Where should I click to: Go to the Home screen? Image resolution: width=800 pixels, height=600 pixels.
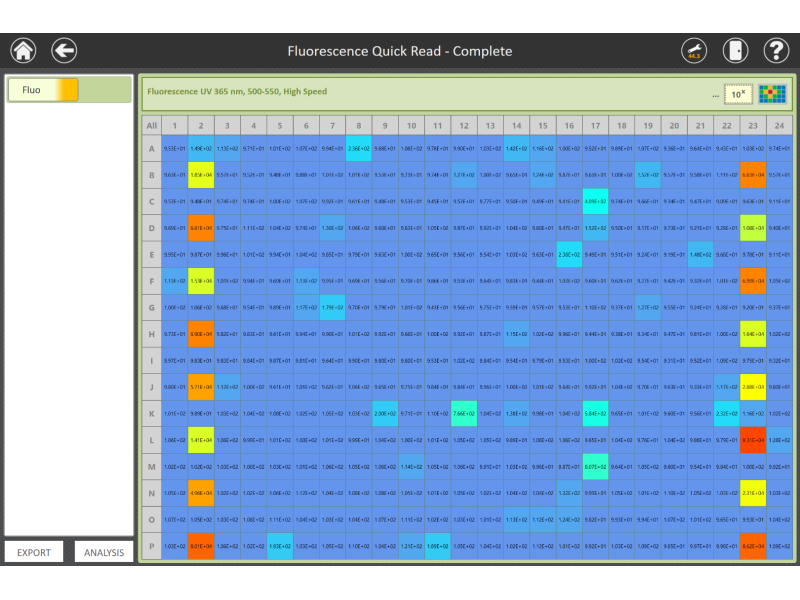(22, 51)
